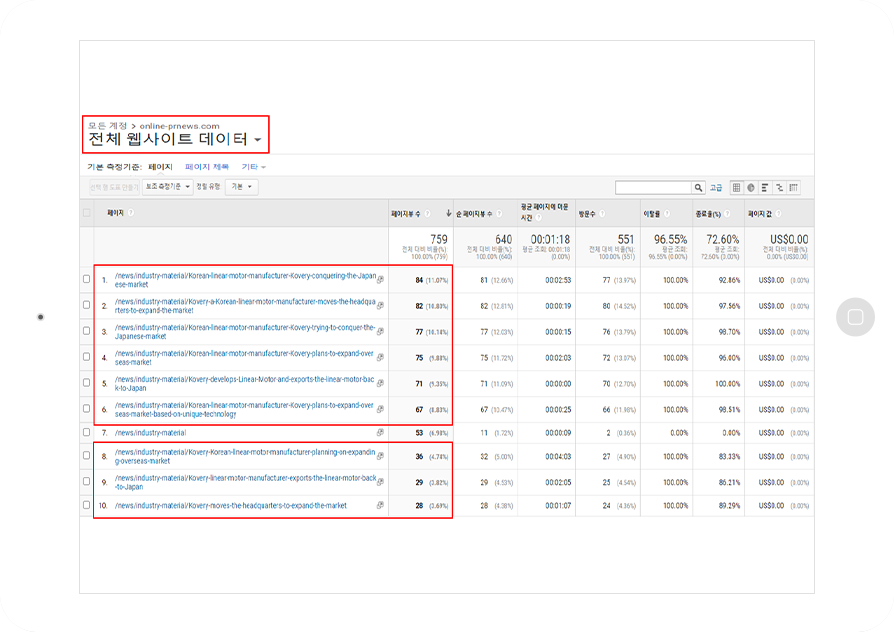Switch to the performance bar view icon
Screen dimensions: 894x632
pyautogui.click(x=765, y=188)
